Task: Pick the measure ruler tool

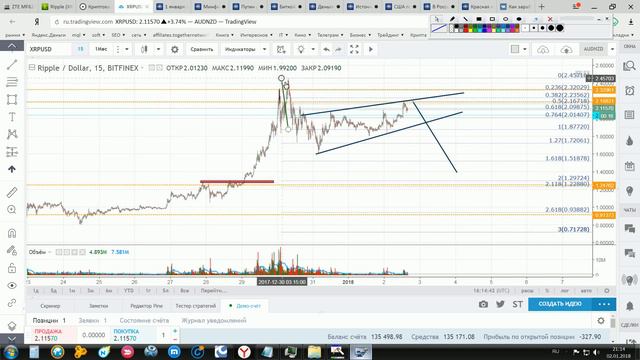Action: [x=12, y=192]
